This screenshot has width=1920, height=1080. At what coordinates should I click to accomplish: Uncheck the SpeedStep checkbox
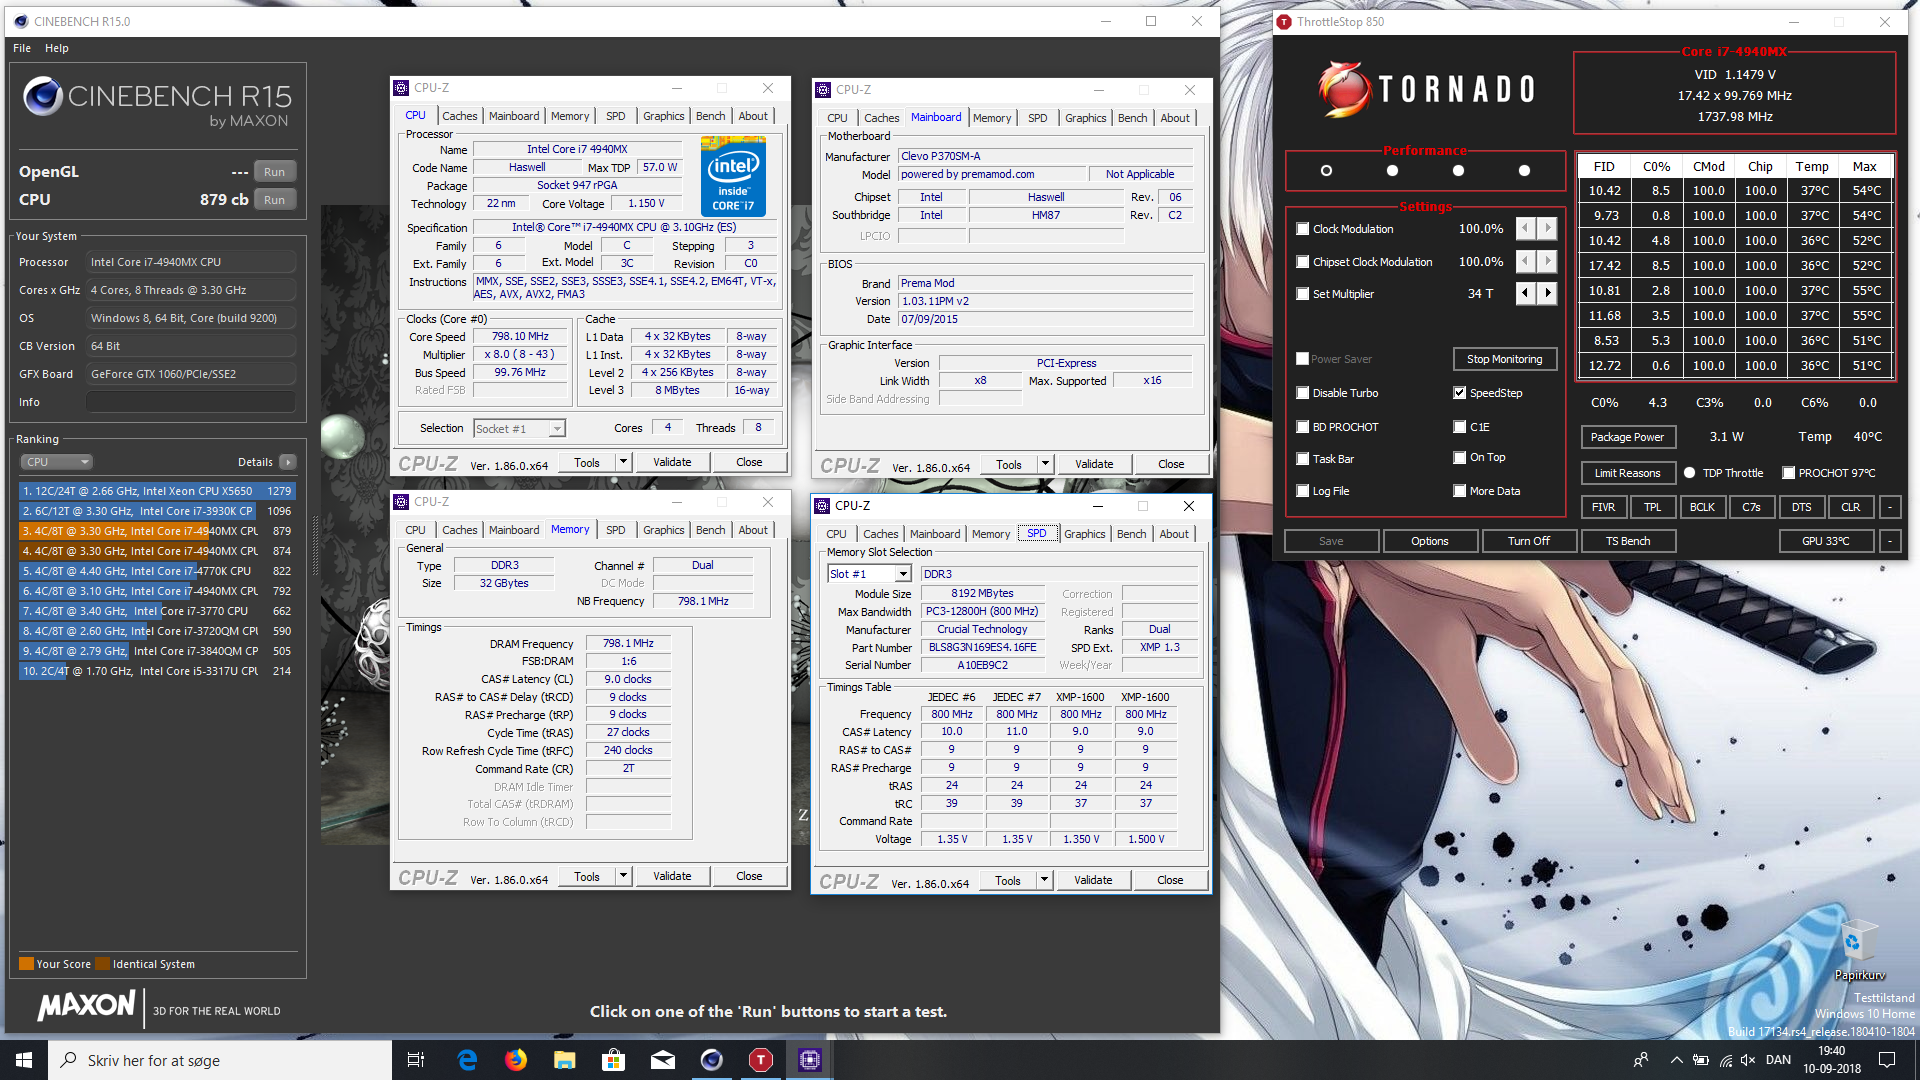(1460, 393)
